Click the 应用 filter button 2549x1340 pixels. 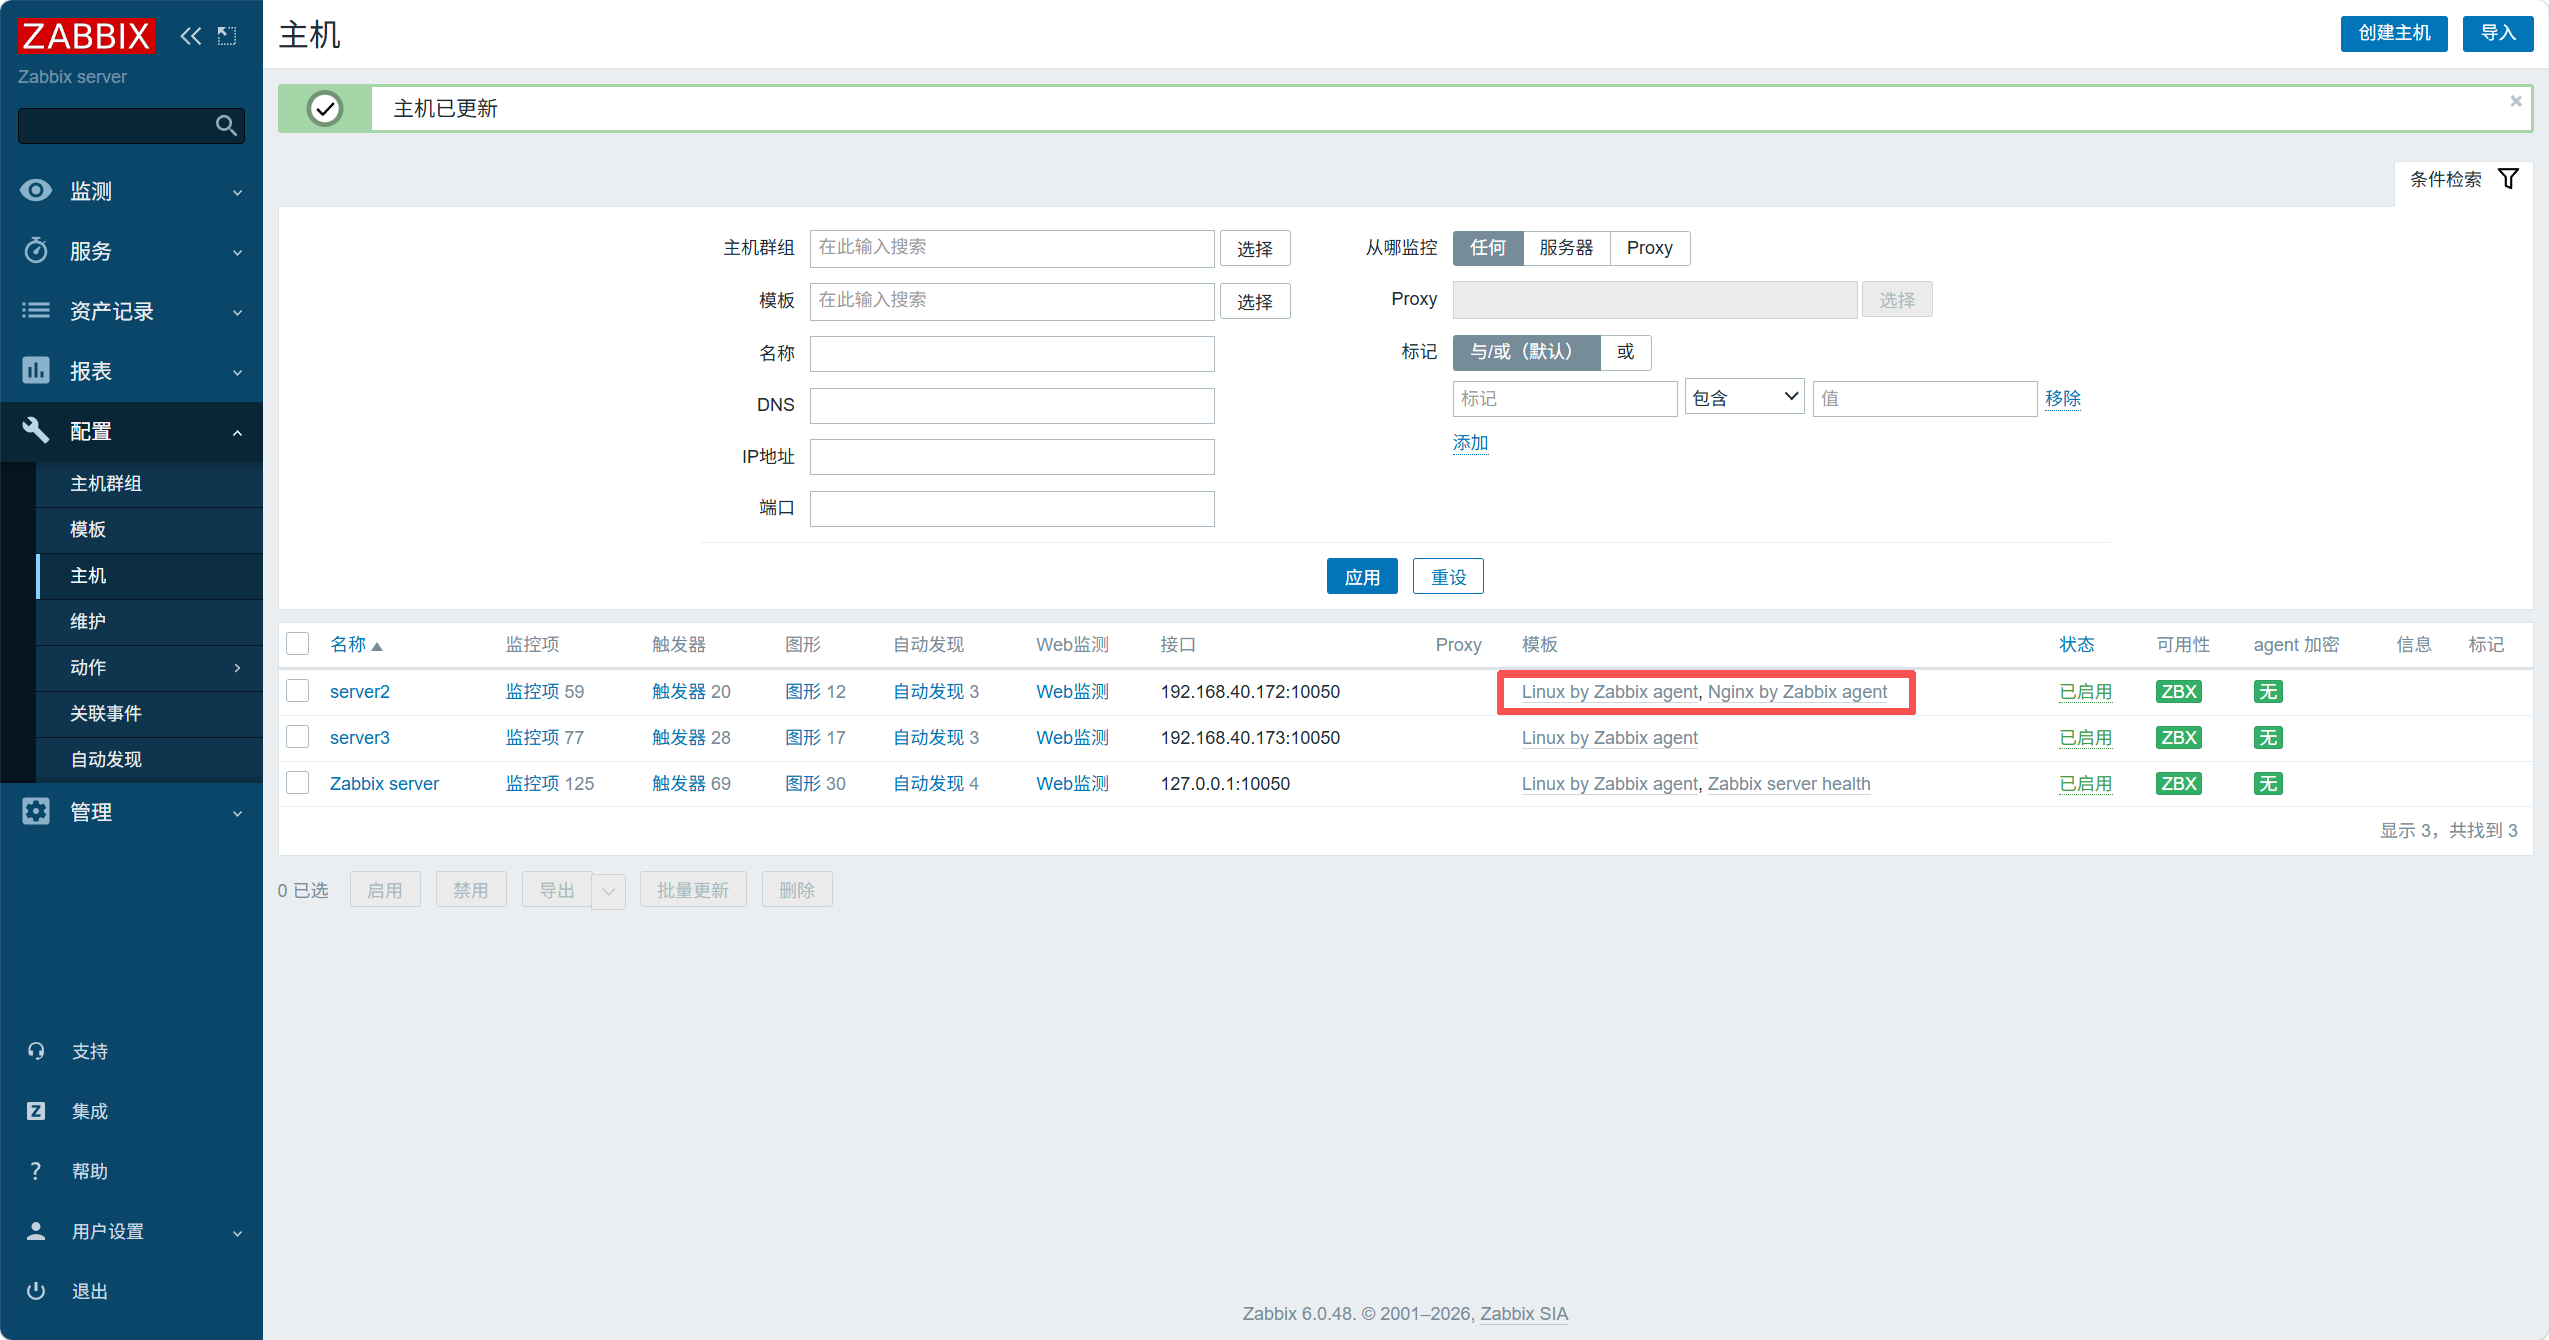coord(1362,577)
